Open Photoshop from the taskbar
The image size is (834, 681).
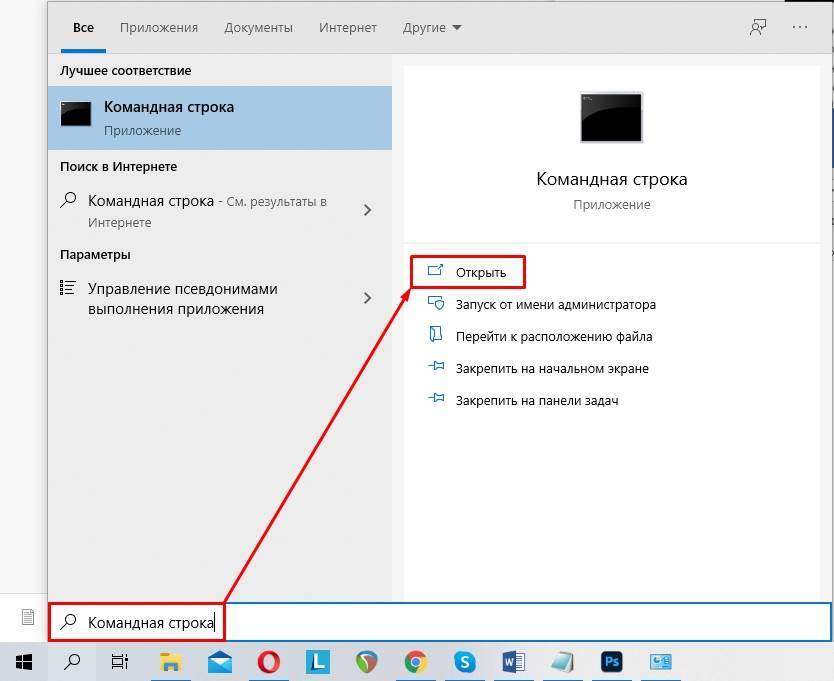point(612,661)
